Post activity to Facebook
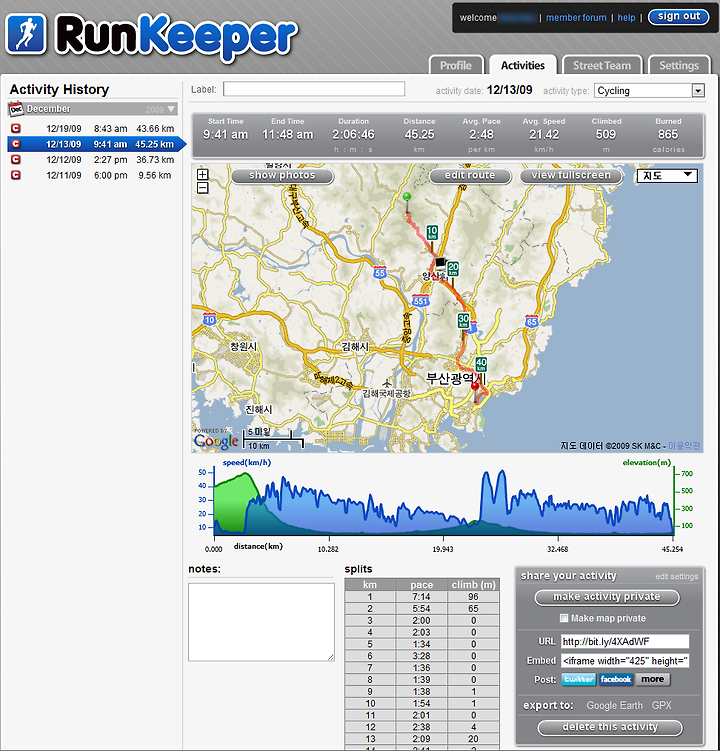 pyautogui.click(x=616, y=679)
